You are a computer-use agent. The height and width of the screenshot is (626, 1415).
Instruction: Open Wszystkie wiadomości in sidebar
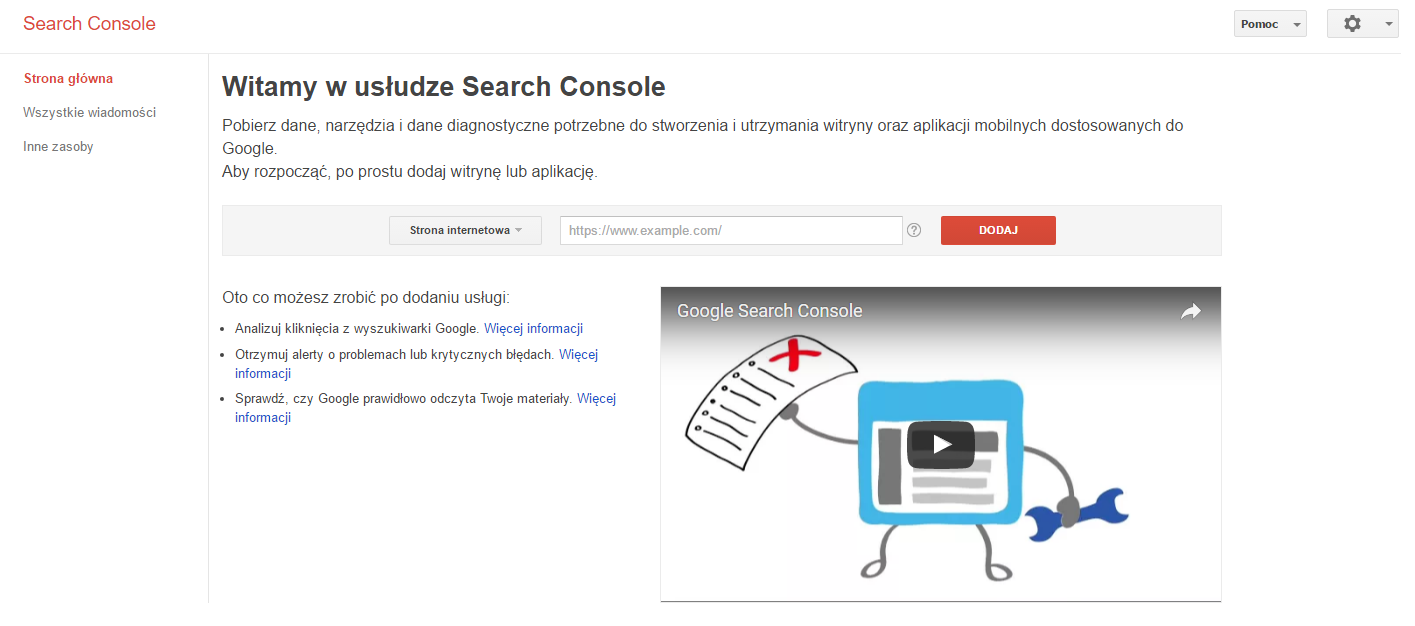pos(89,112)
